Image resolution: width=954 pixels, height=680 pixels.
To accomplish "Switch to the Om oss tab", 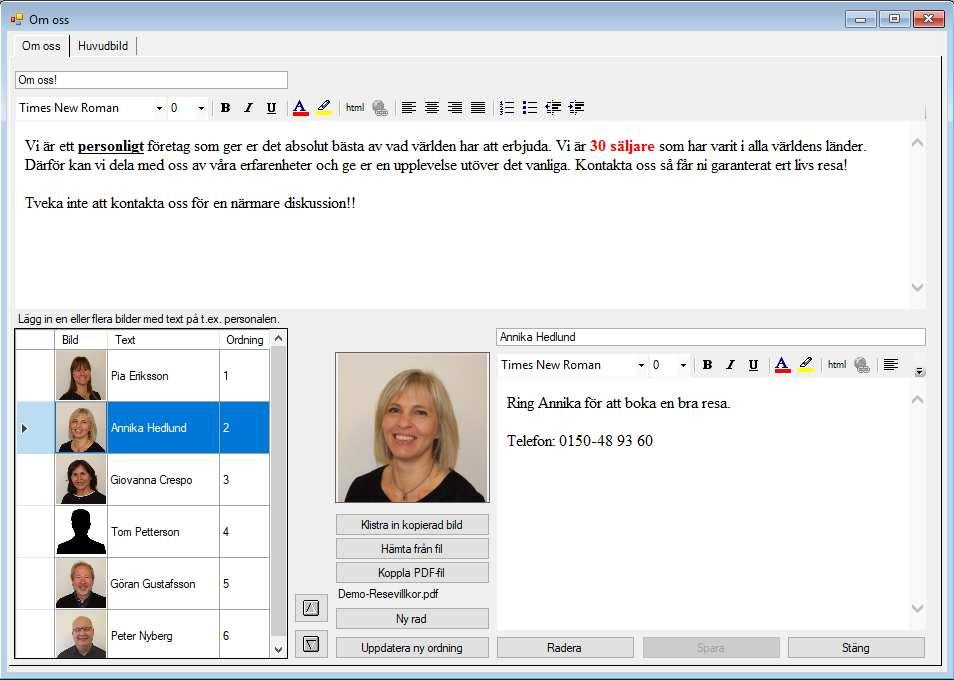I will [41, 46].
